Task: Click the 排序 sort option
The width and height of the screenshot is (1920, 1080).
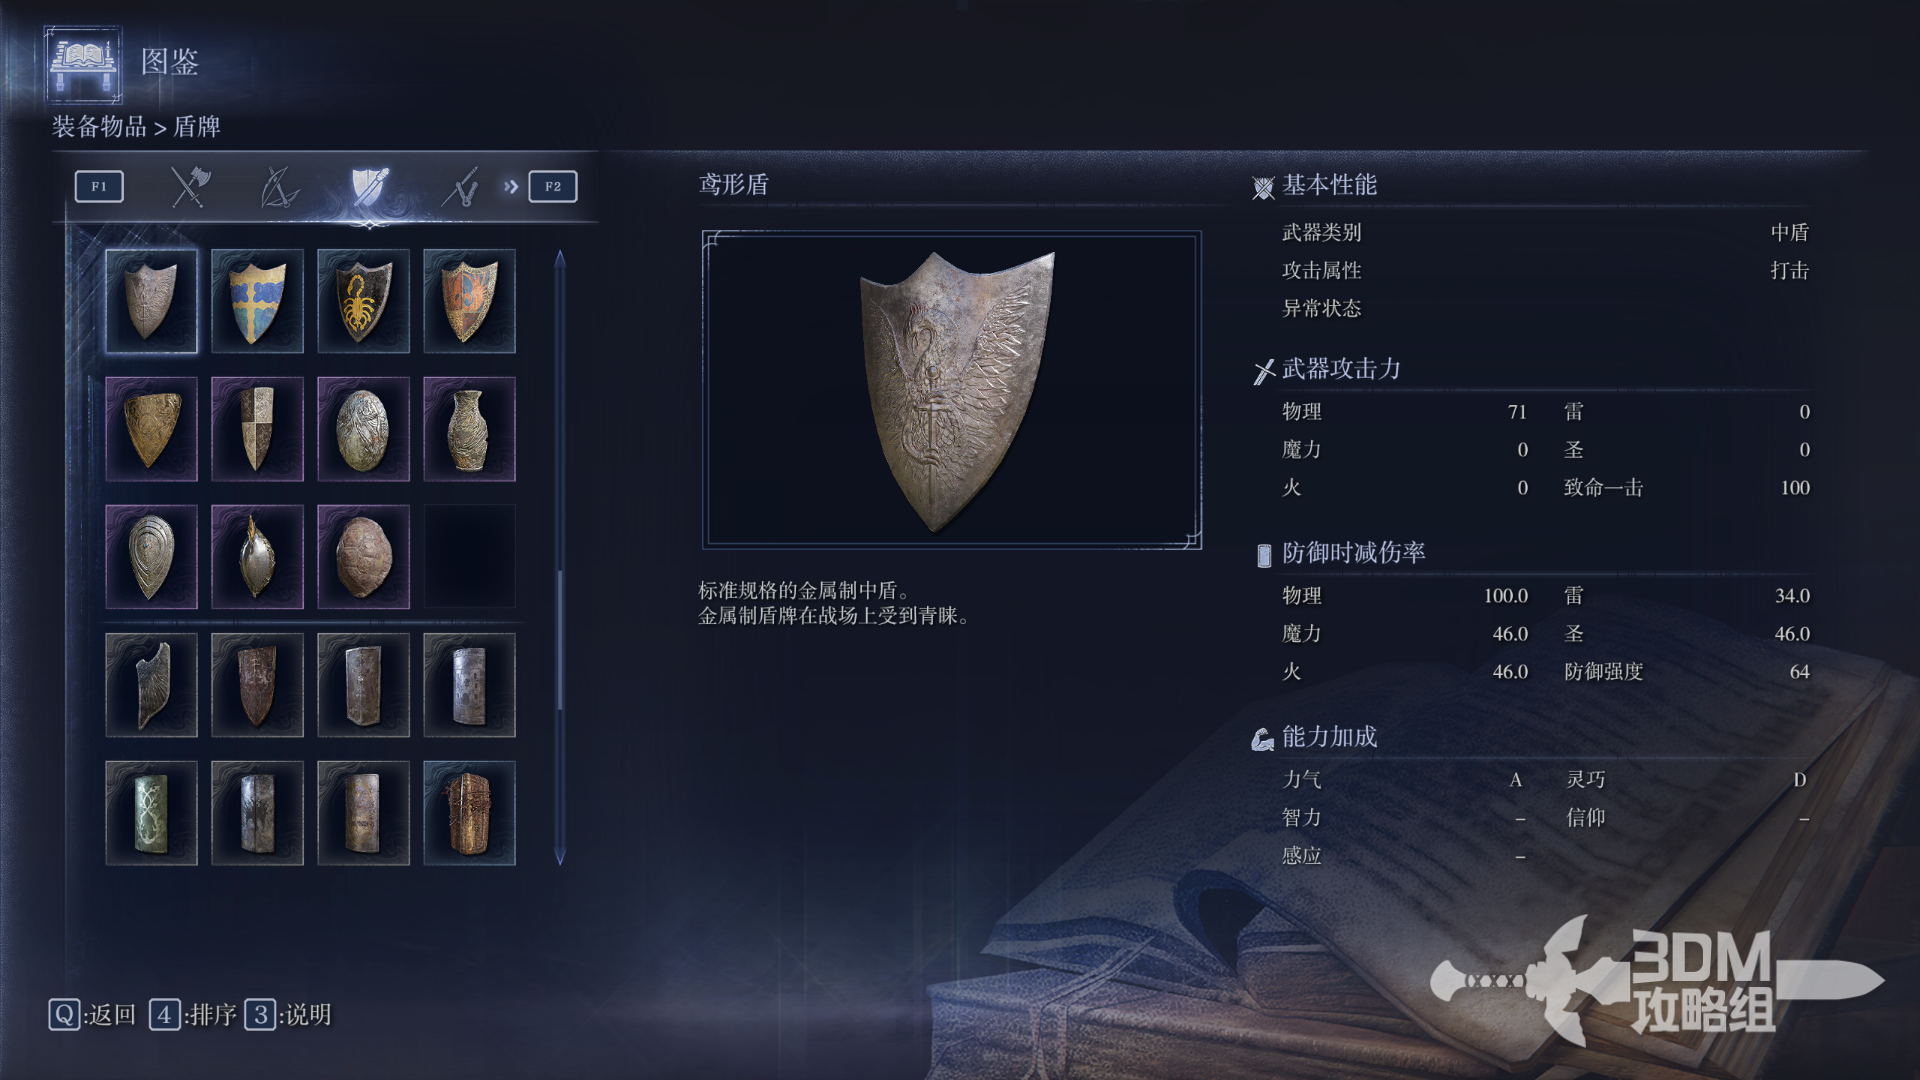Action: [x=193, y=1015]
